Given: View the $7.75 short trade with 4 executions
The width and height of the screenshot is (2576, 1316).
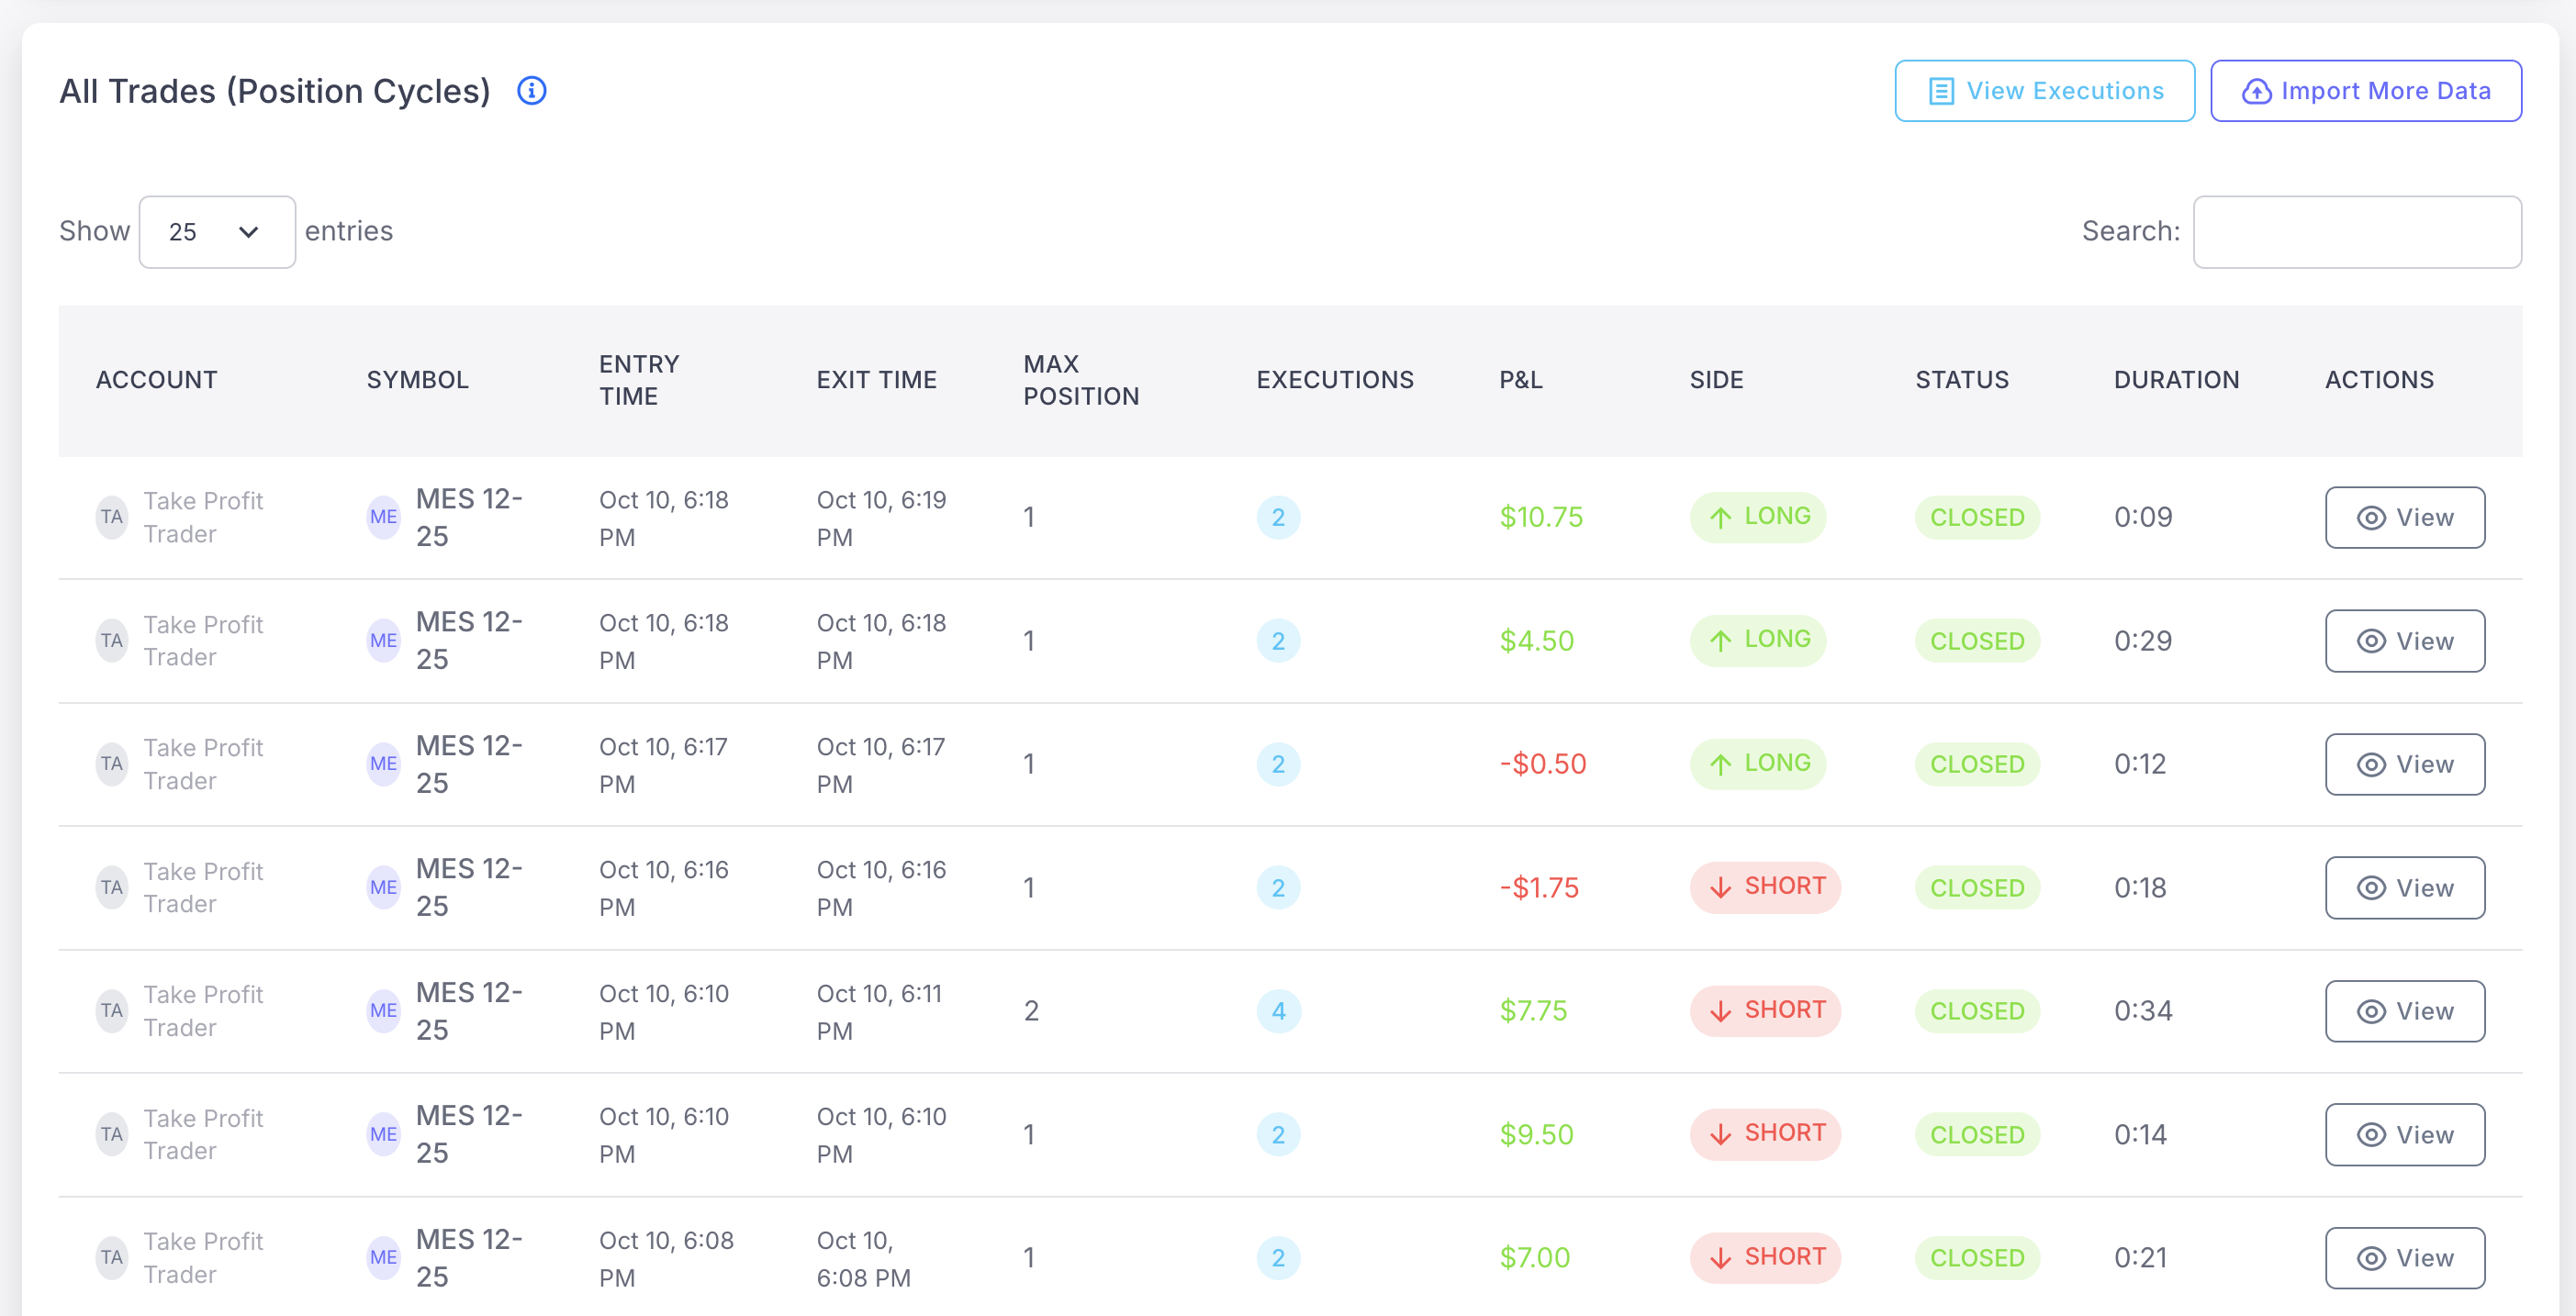Looking at the screenshot, I should pyautogui.click(x=2403, y=1011).
